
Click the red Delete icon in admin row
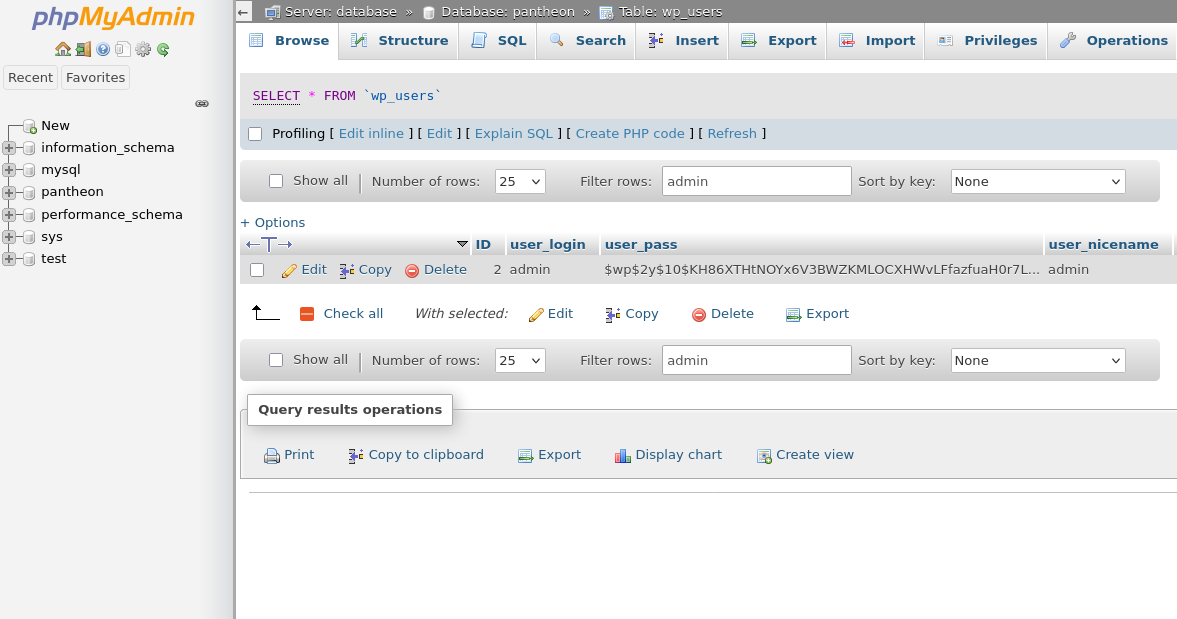pyautogui.click(x=411, y=270)
